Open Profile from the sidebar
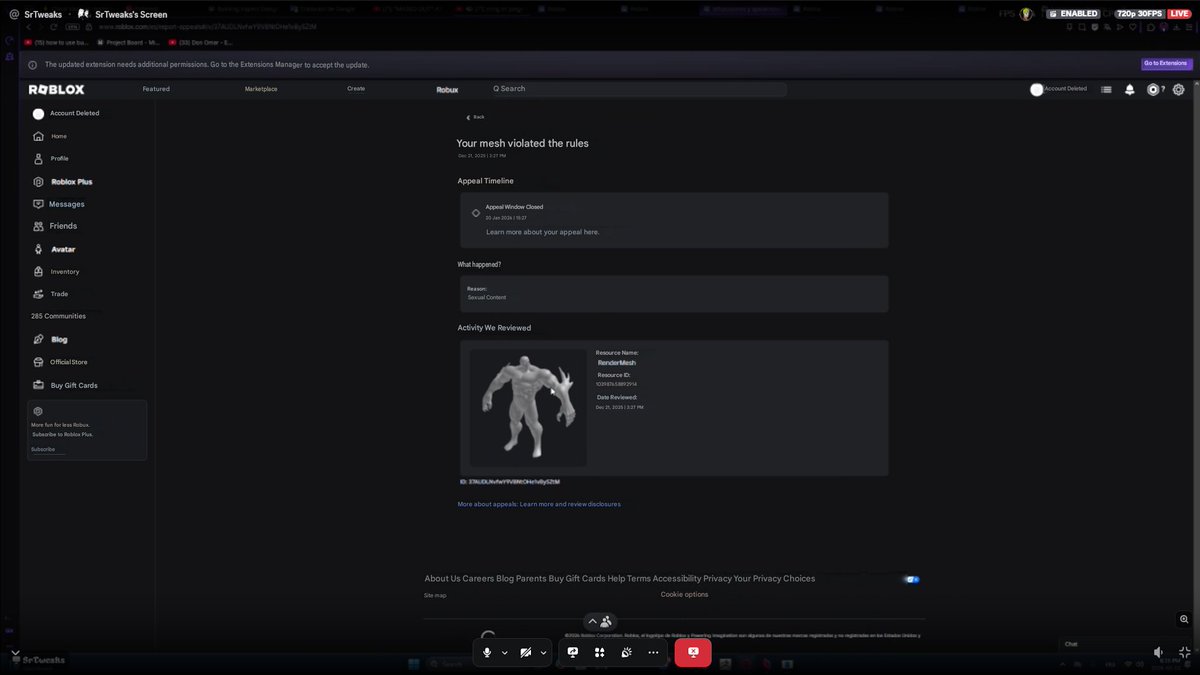 tap(51, 158)
